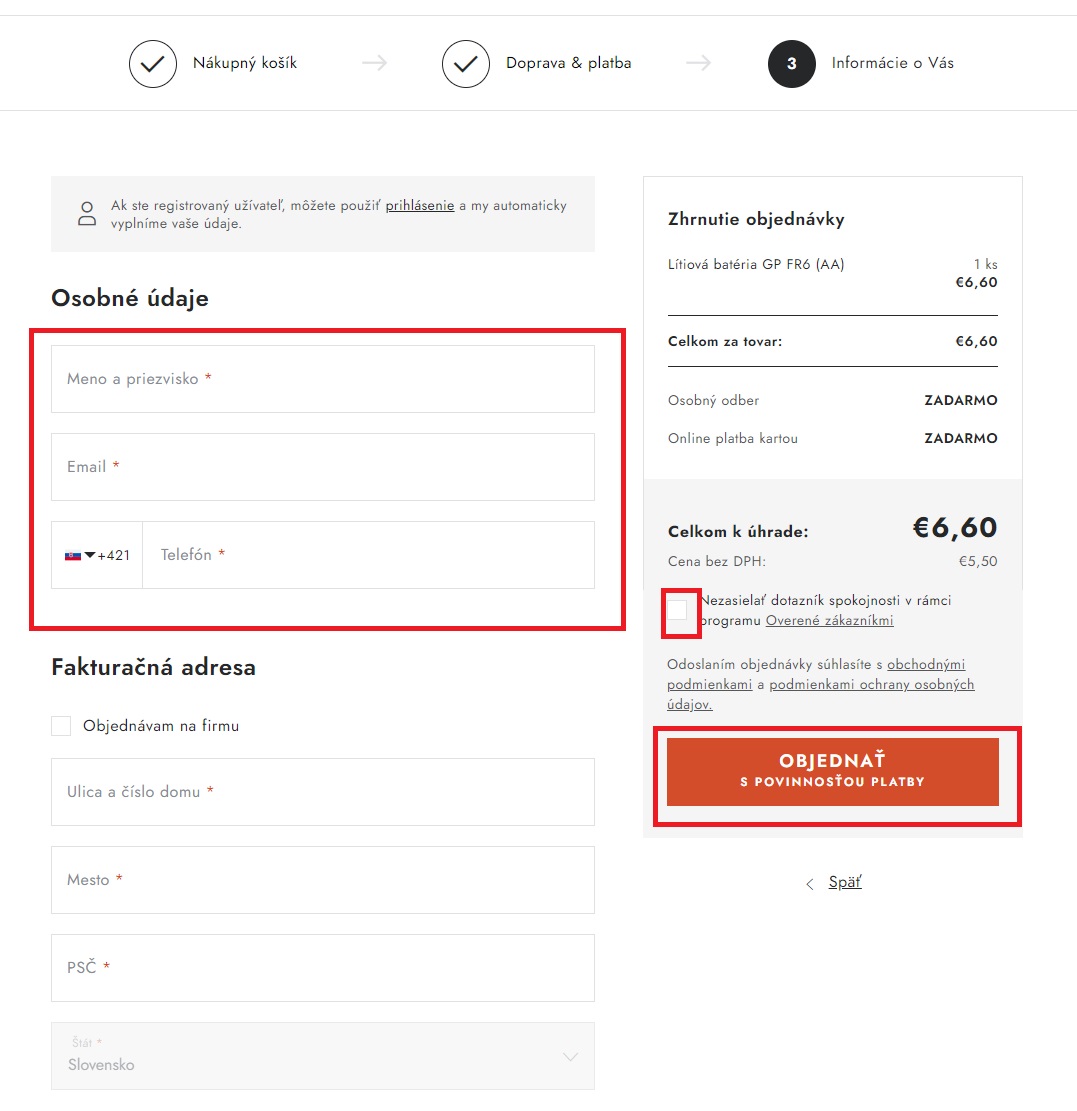Screen dimensions: 1077x1111
Task: Open the +421 phone country code dropdown
Action: pos(97,556)
